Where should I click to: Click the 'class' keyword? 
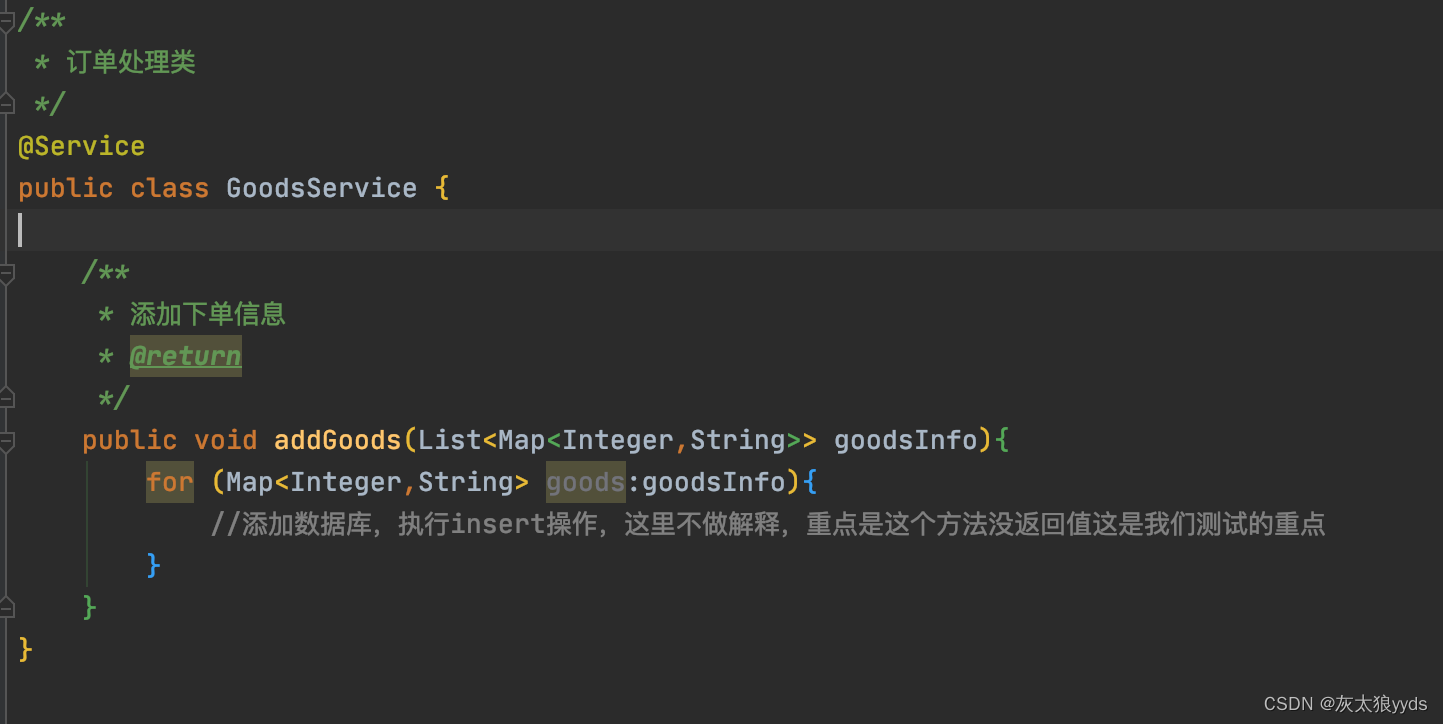click(x=169, y=188)
